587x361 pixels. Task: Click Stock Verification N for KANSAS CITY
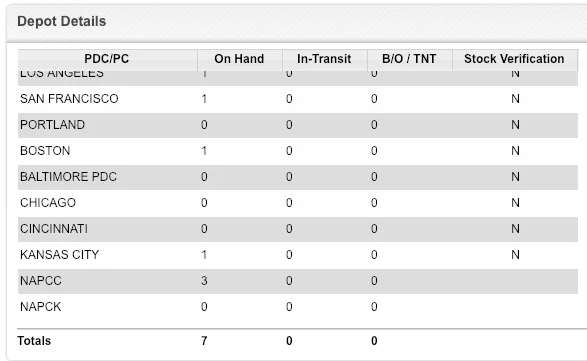click(515, 255)
